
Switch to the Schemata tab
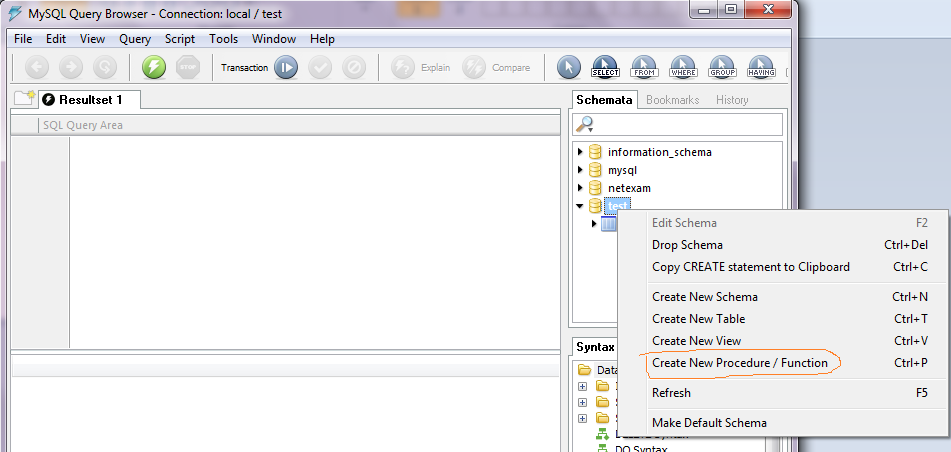[x=604, y=100]
